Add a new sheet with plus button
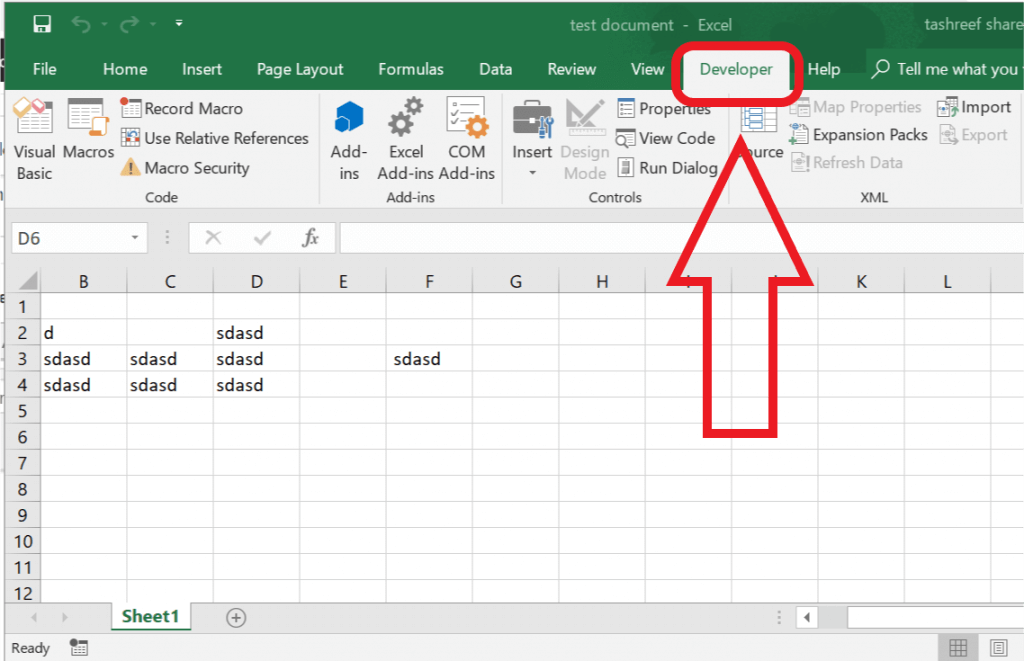Screen dimensions: 1024x661 point(236,617)
